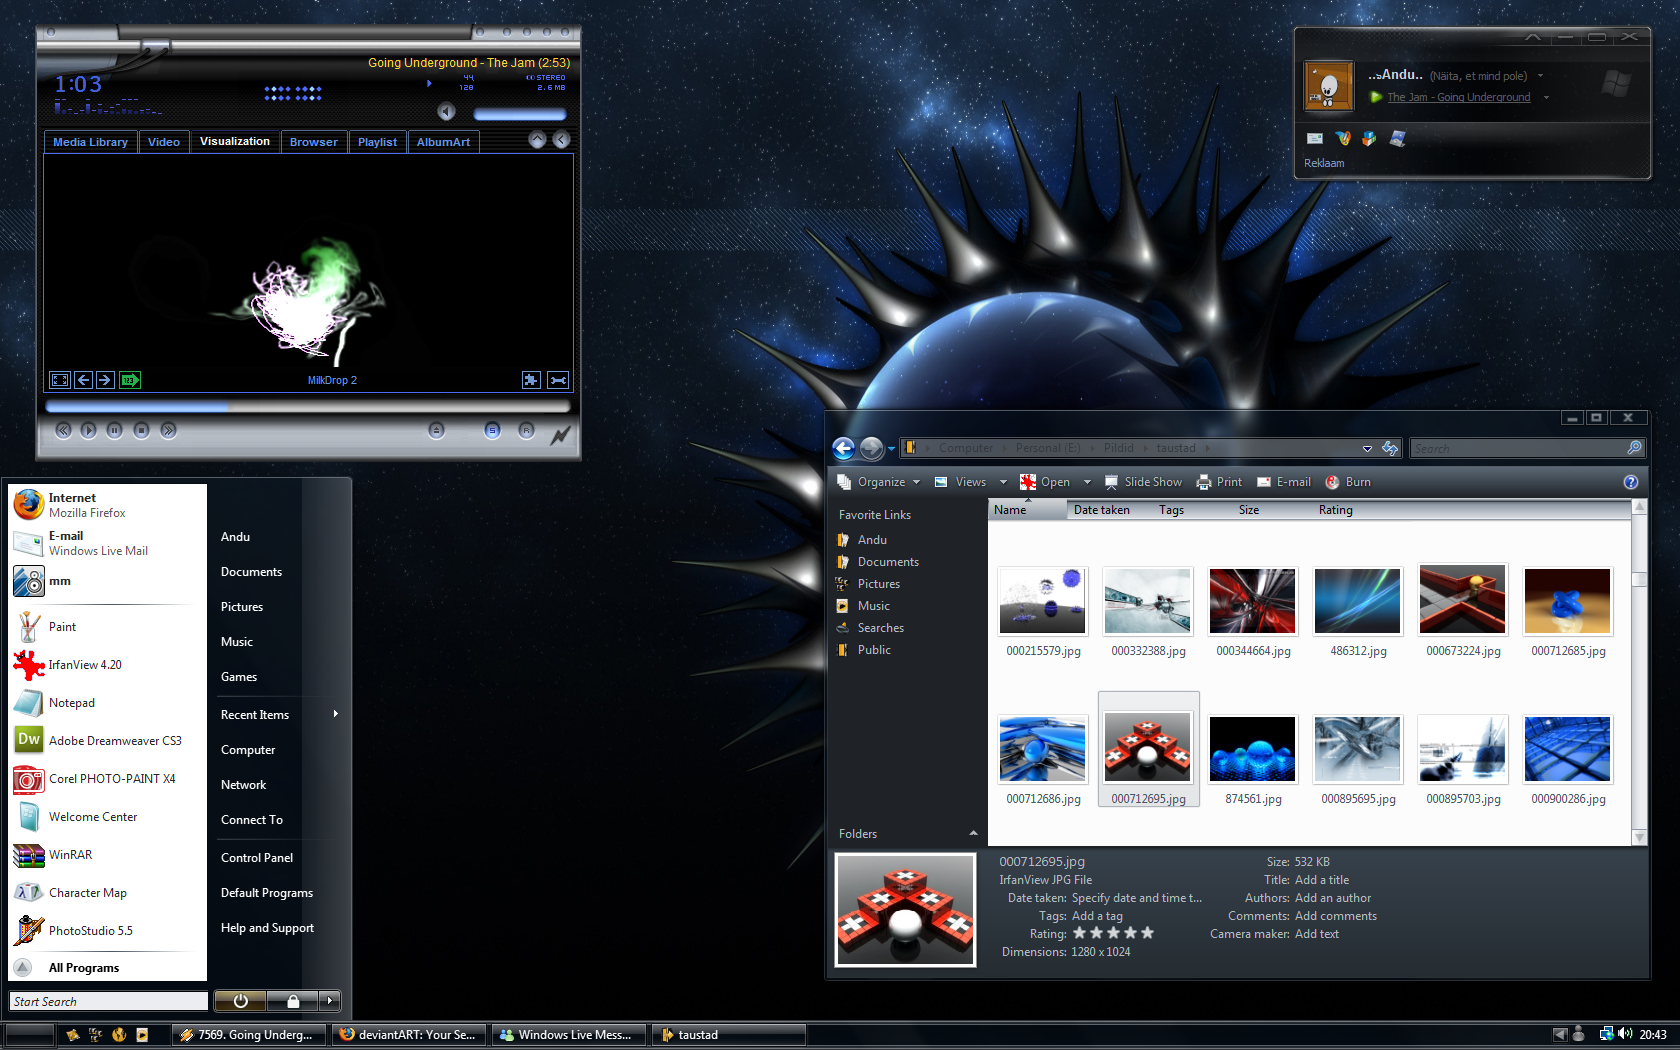The image size is (1680, 1050).
Task: Open Mozilla Firefox from Start menu
Action: point(108,505)
